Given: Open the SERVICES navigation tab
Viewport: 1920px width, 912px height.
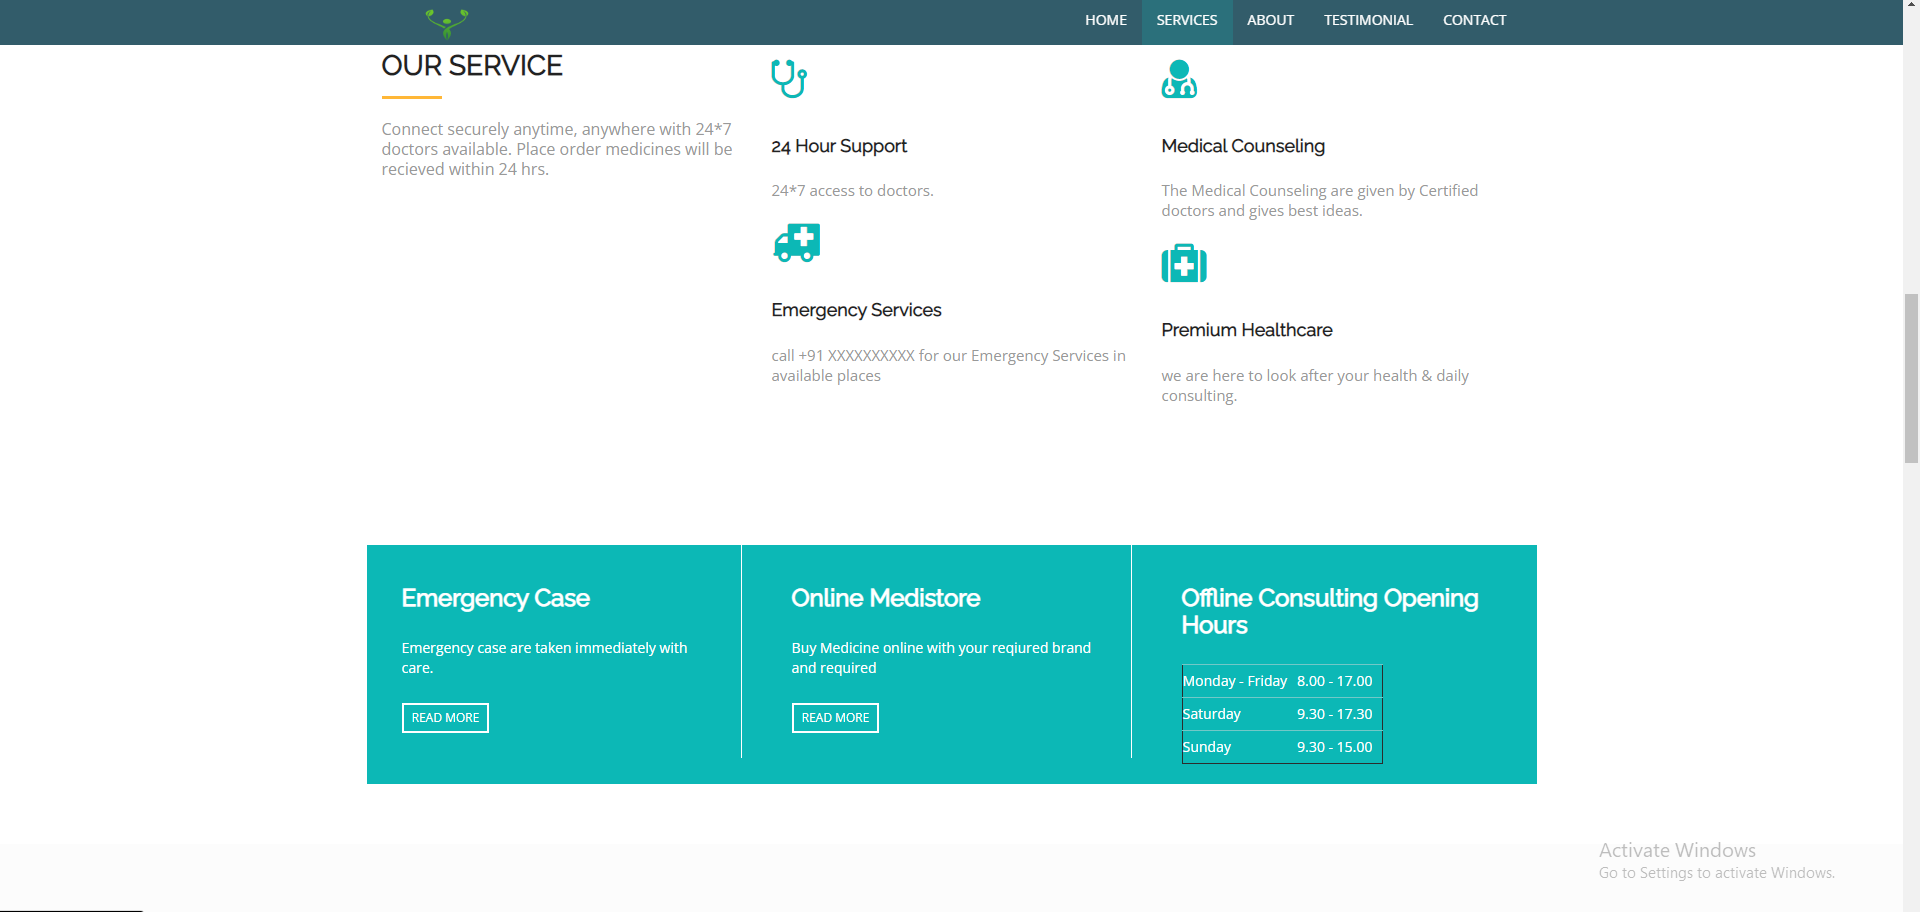Looking at the screenshot, I should pos(1187,20).
